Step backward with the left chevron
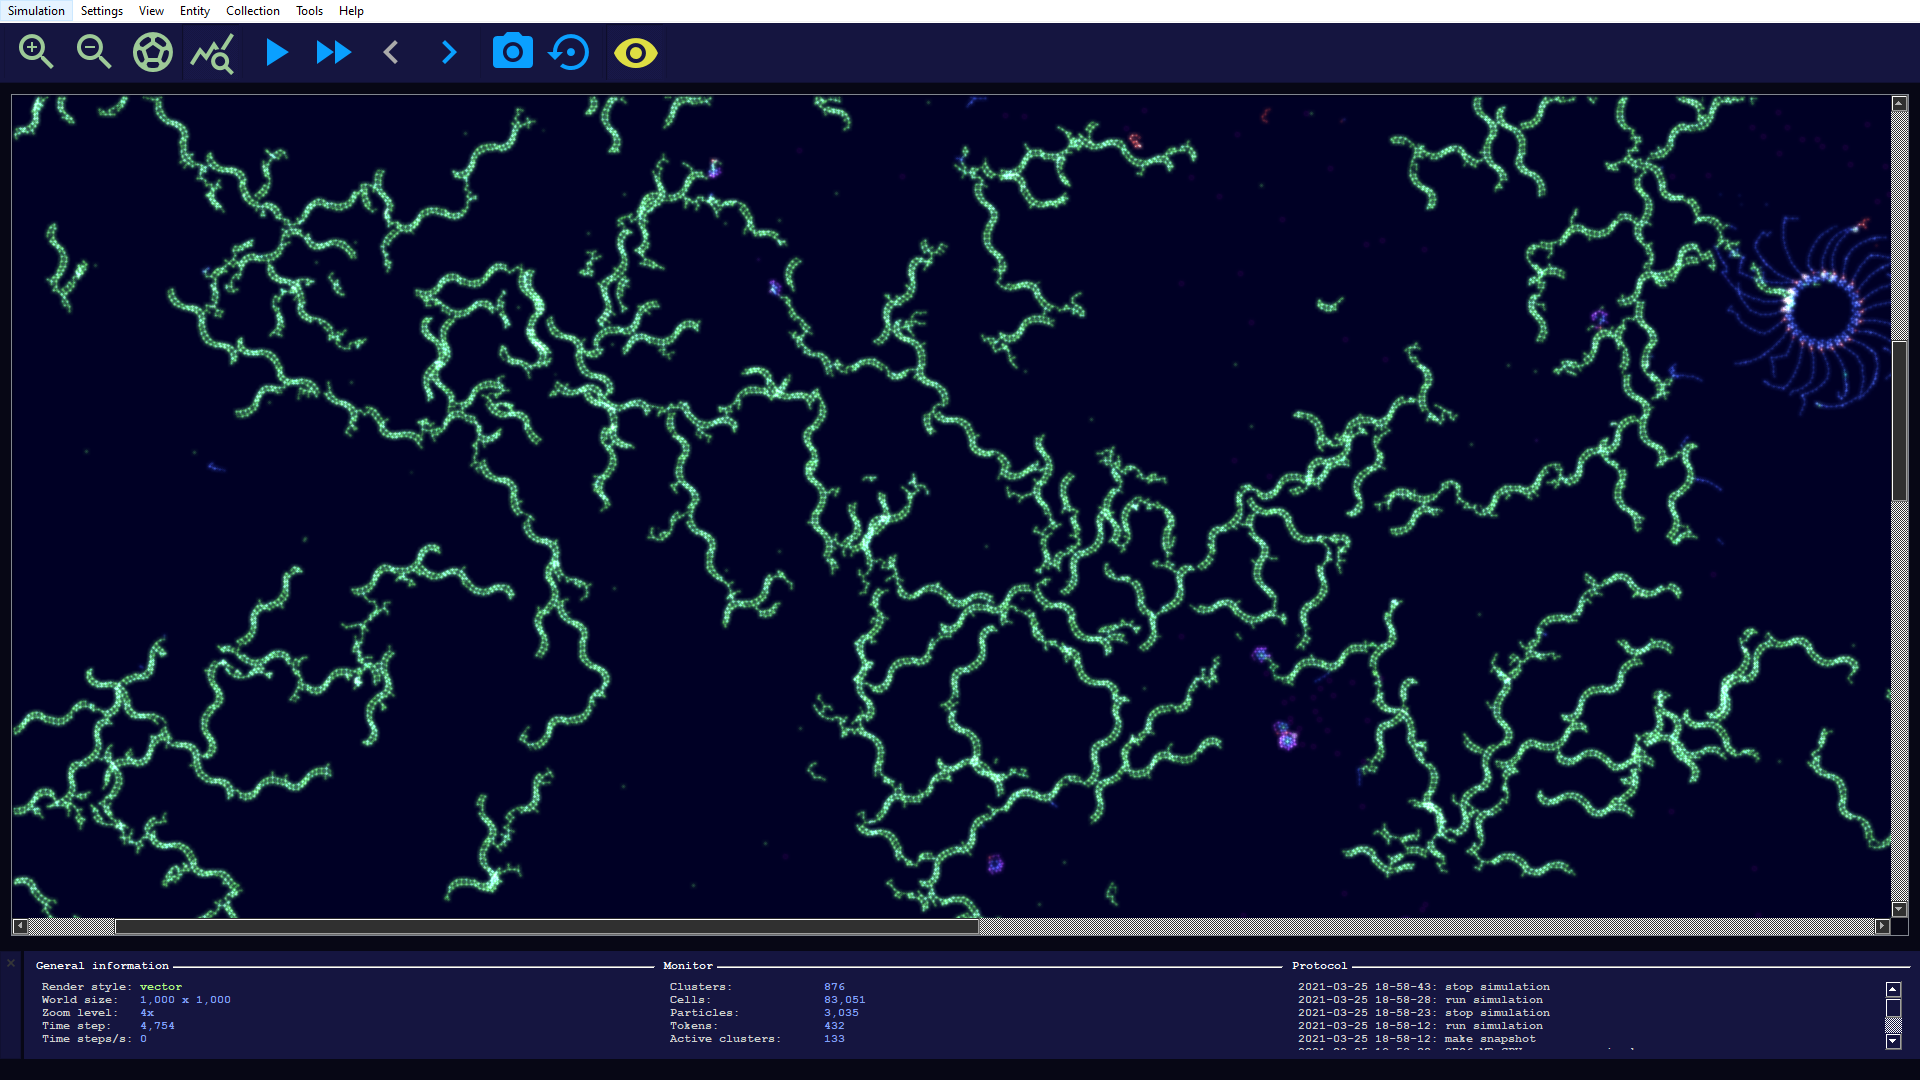The height and width of the screenshot is (1080, 1920). [x=391, y=52]
